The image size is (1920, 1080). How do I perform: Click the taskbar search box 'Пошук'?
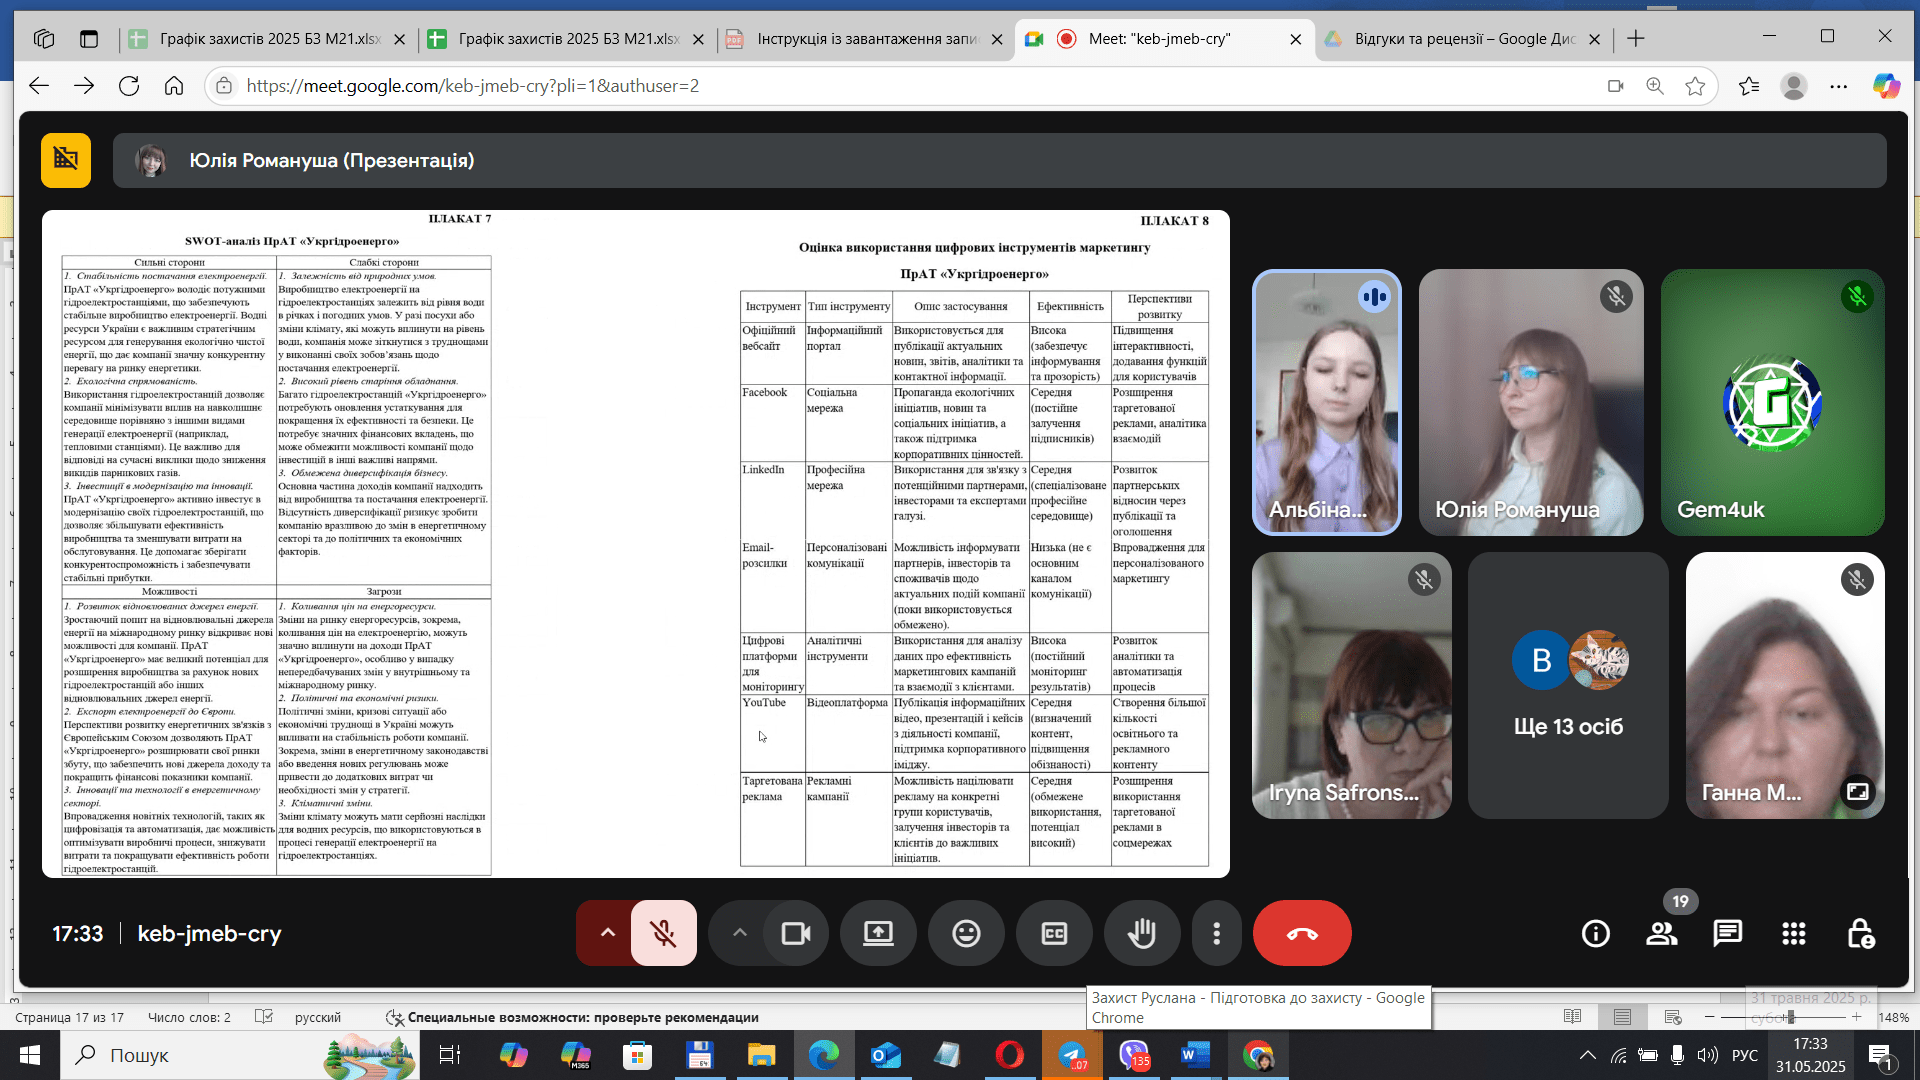tap(240, 1055)
